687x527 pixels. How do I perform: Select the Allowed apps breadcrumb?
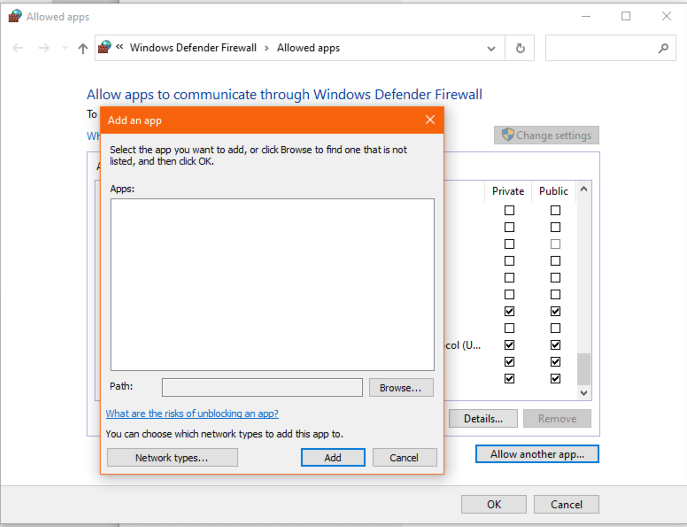pos(308,48)
